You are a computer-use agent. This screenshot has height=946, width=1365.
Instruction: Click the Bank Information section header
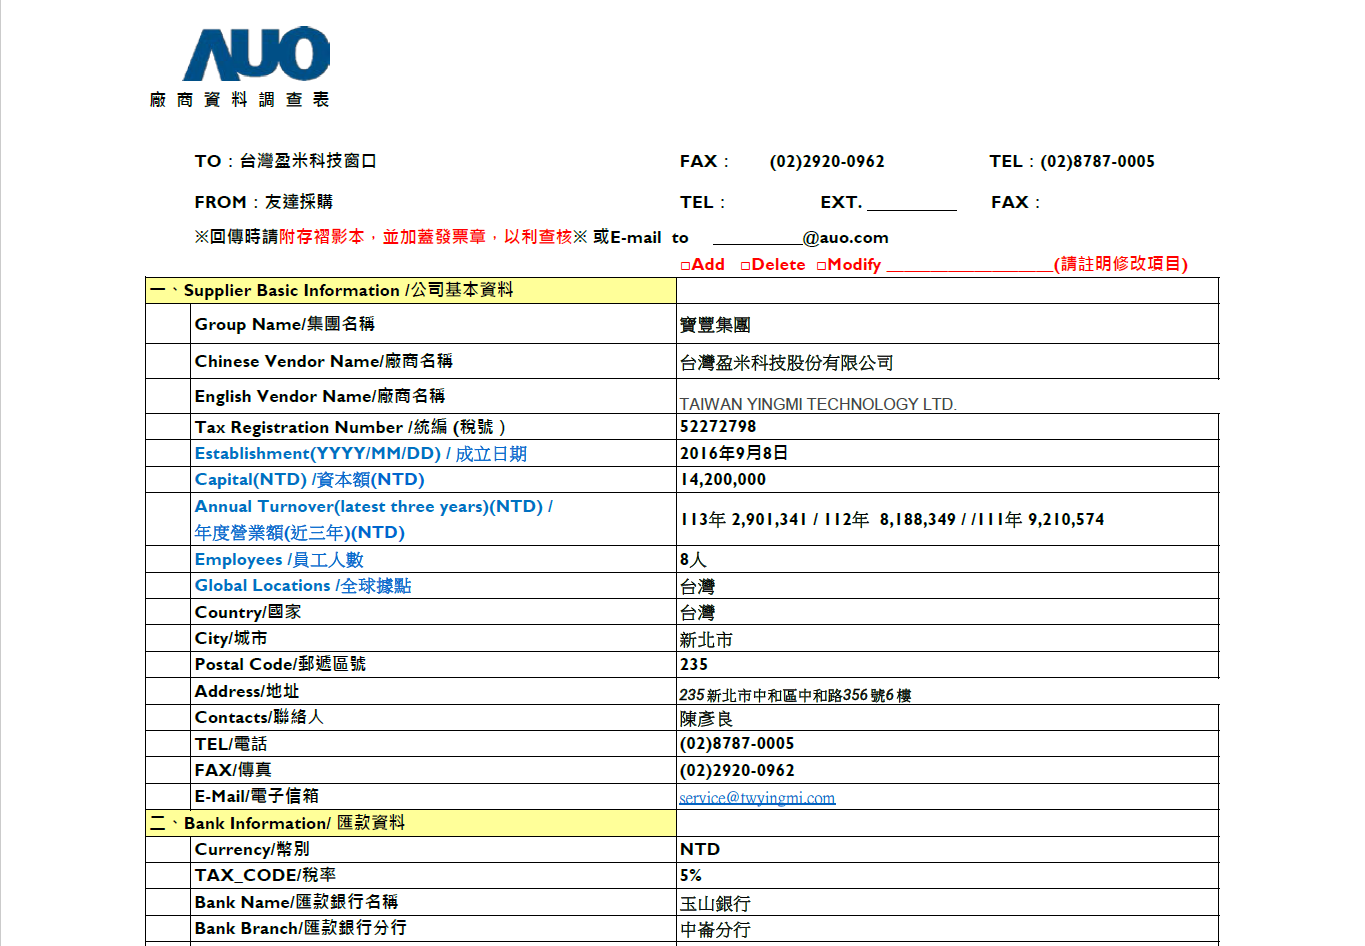coord(410,823)
